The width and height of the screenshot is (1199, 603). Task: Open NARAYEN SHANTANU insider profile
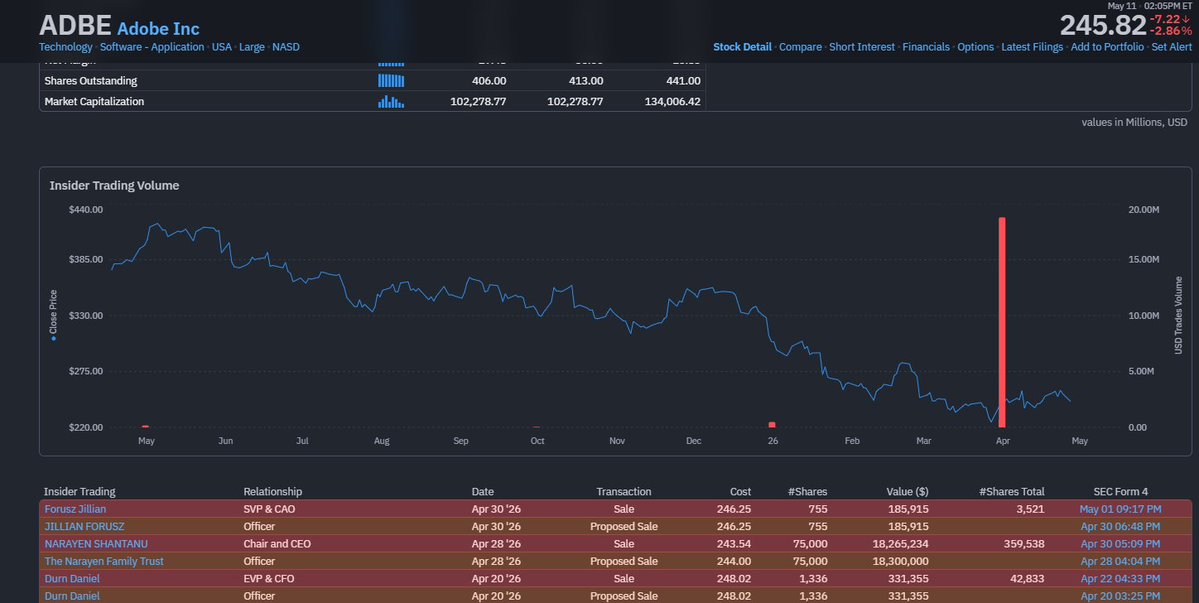click(96, 544)
